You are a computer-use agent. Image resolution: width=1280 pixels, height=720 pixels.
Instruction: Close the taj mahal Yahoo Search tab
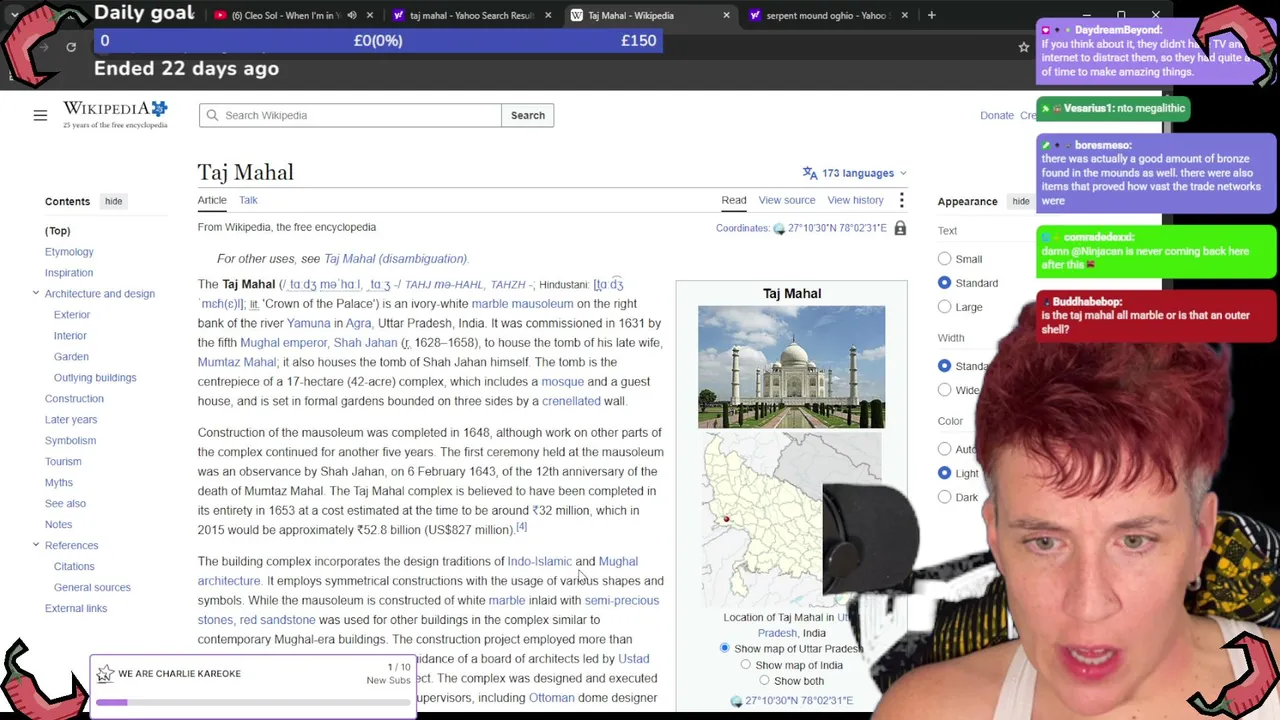548,15
